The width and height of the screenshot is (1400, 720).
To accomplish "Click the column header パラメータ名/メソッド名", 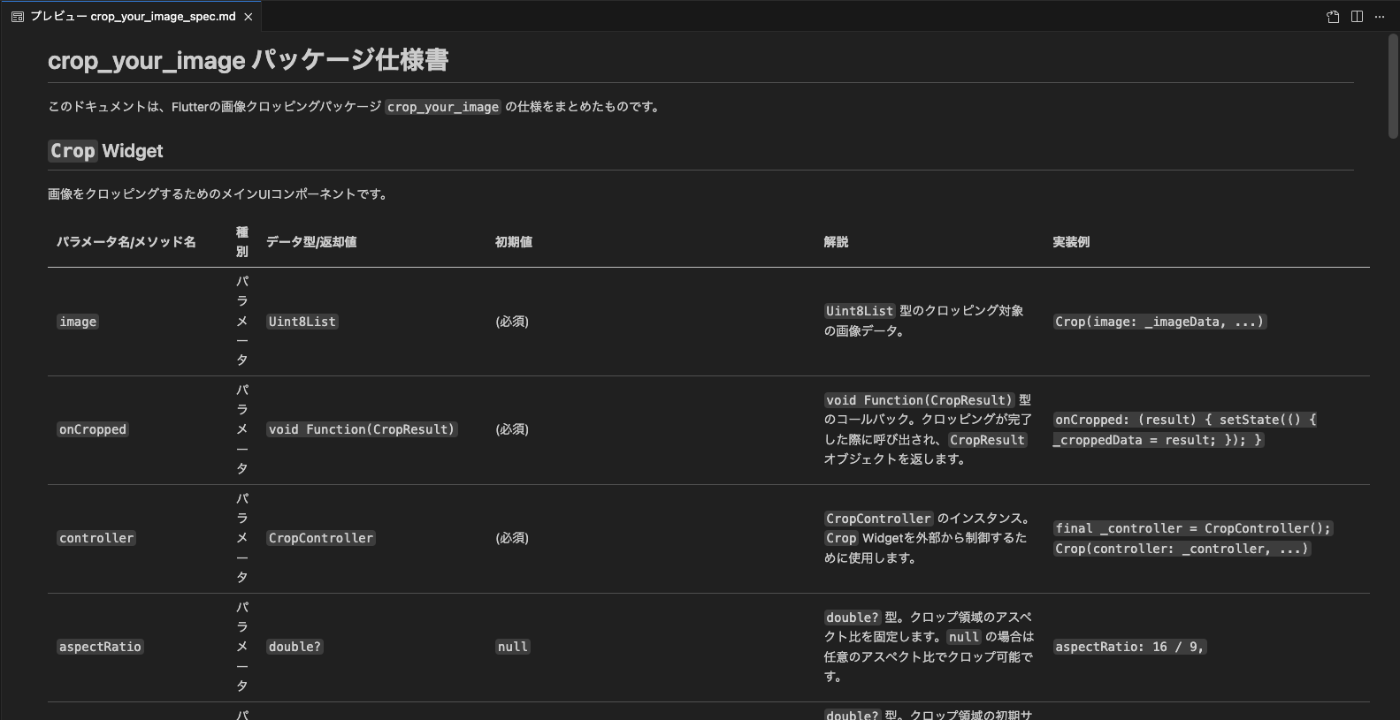I will coord(126,242).
